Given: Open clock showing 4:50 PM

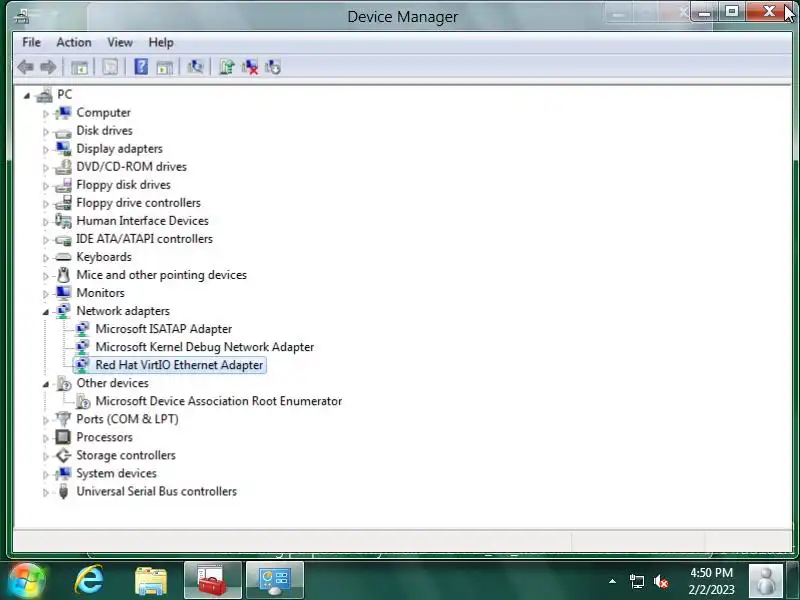Looking at the screenshot, I should (x=711, y=581).
